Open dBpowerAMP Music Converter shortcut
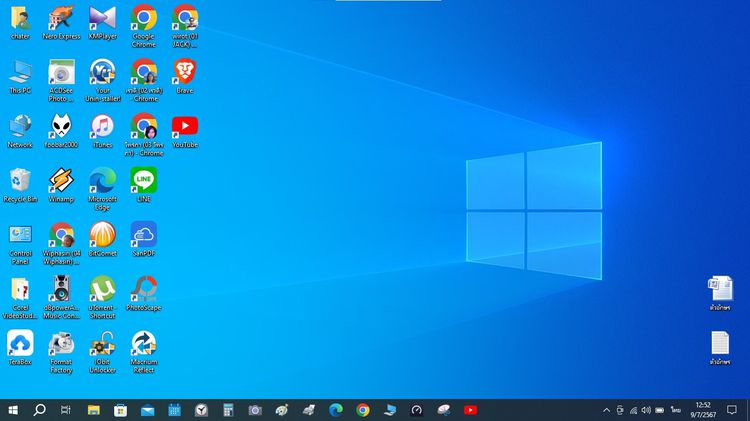This screenshot has width=750, height=421. [61, 298]
